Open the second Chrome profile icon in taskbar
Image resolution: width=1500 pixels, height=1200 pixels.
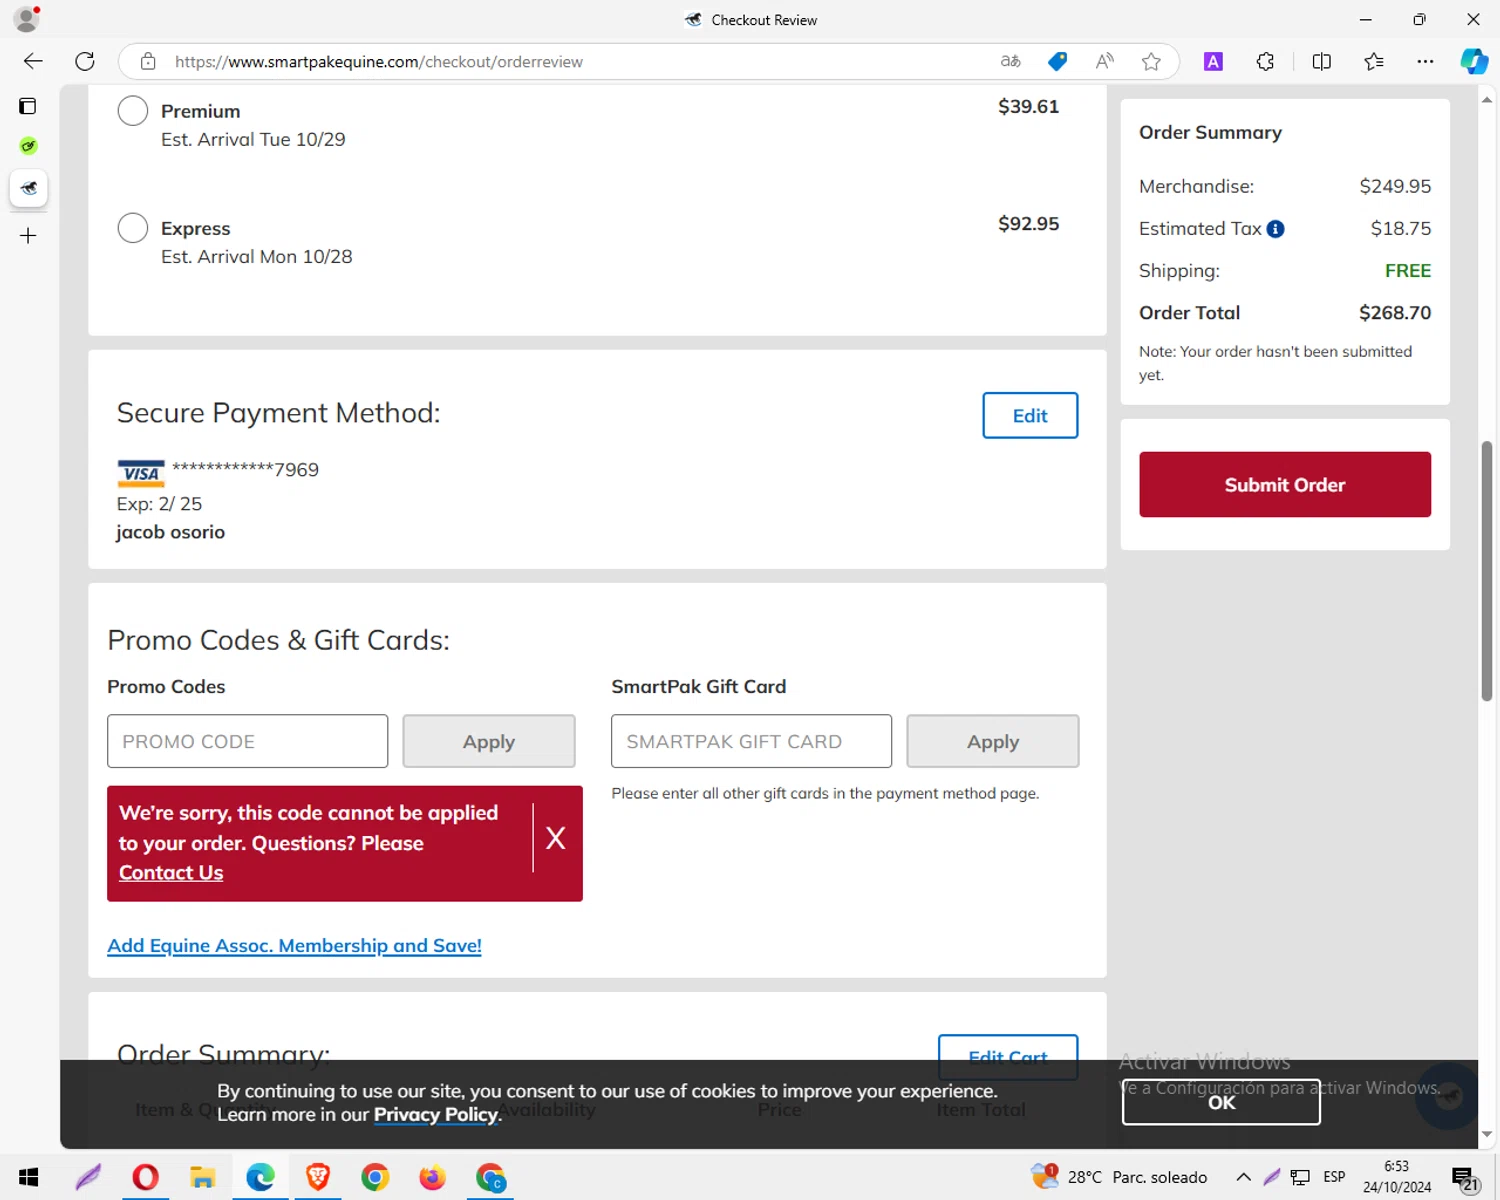pyautogui.click(x=490, y=1177)
